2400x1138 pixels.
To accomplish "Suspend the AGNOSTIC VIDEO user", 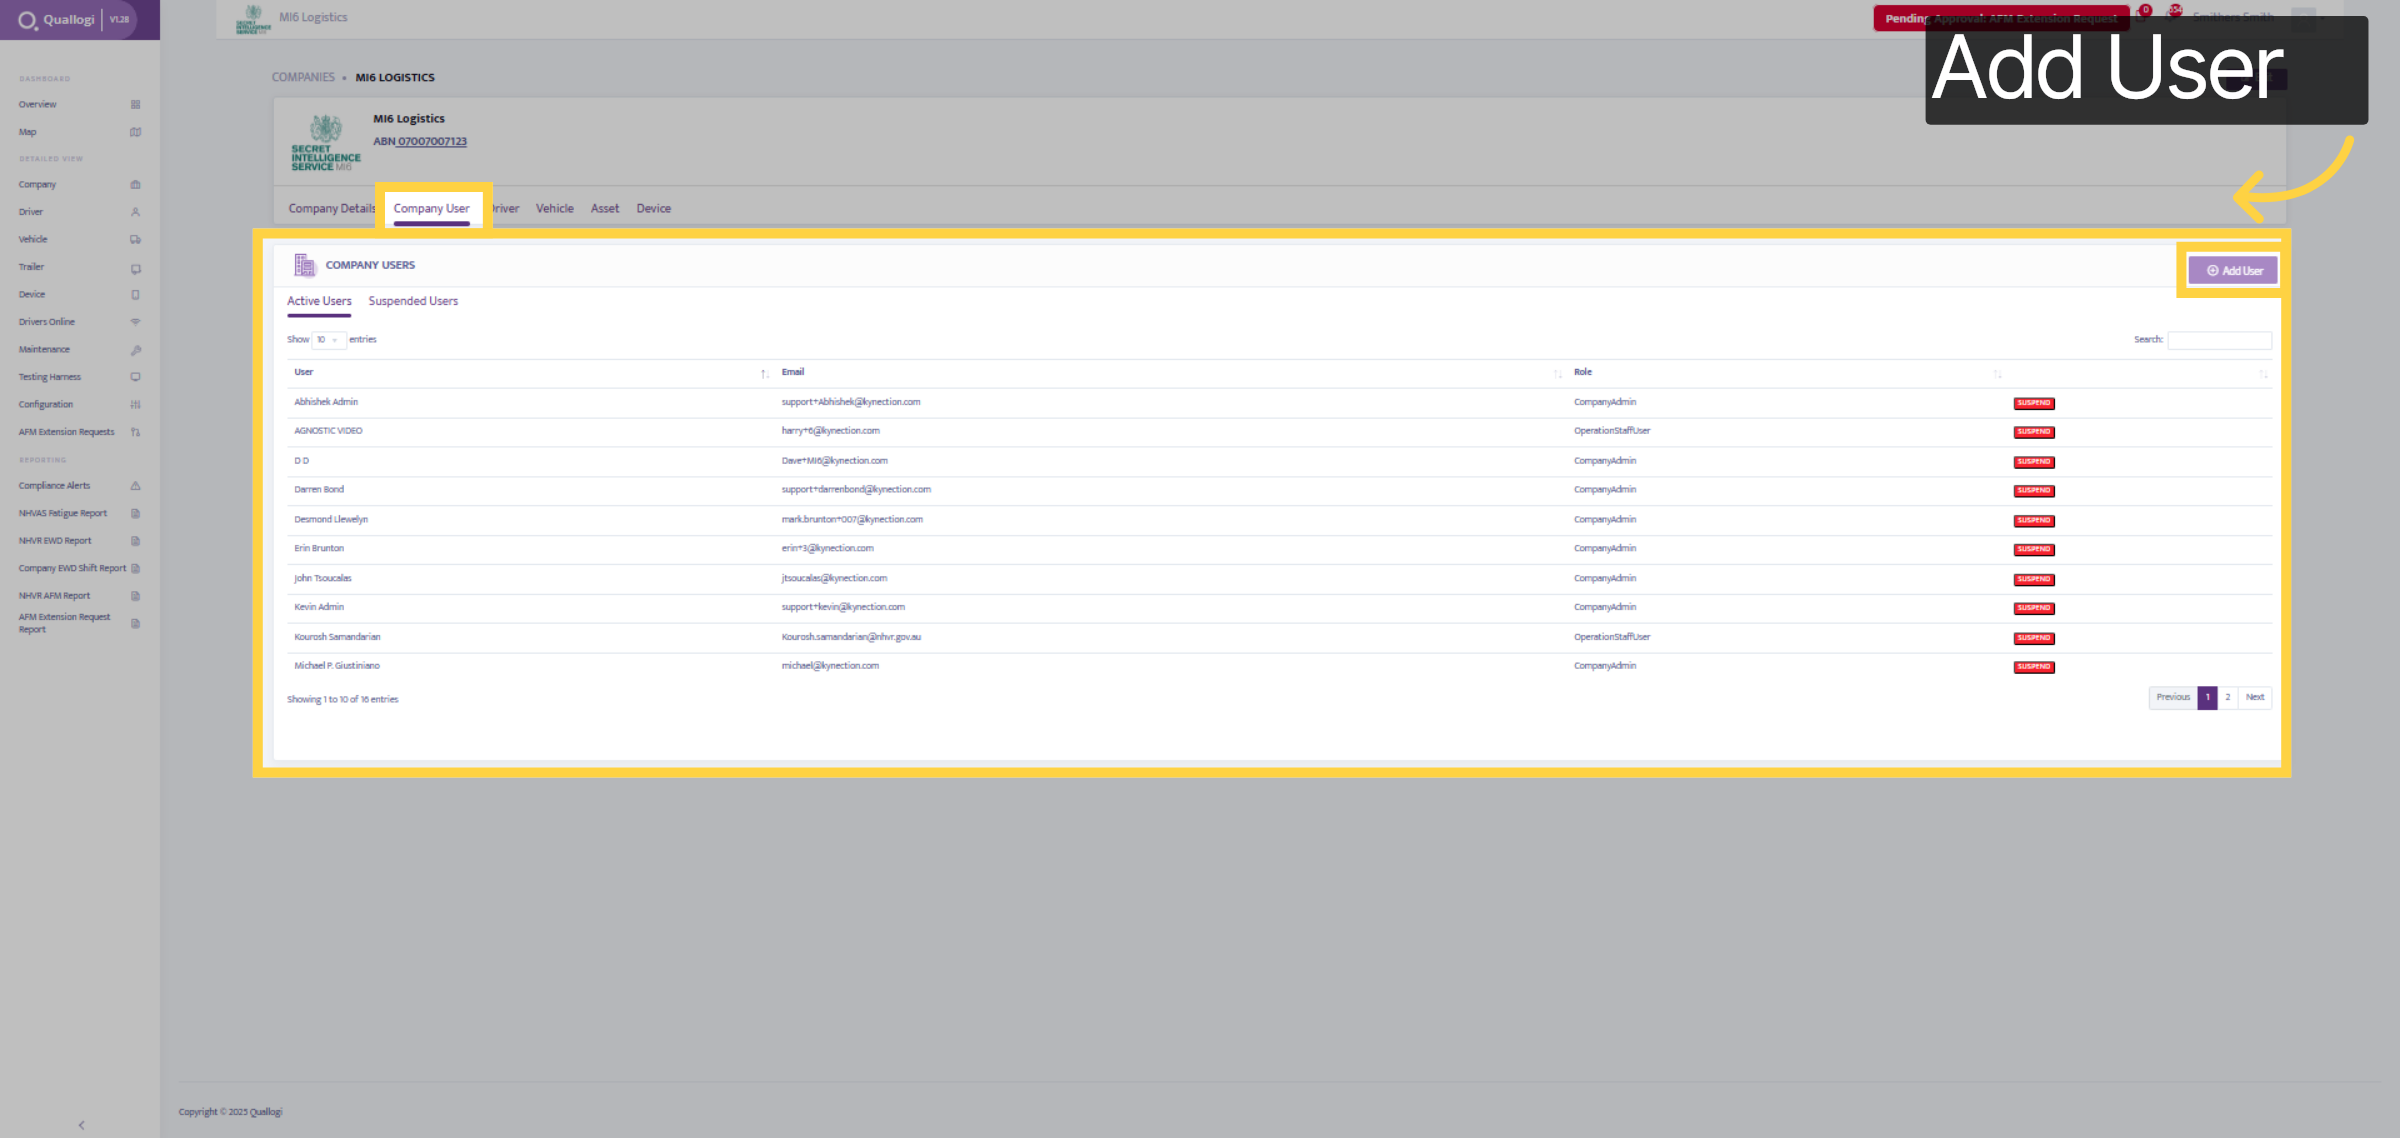I will (x=2034, y=432).
